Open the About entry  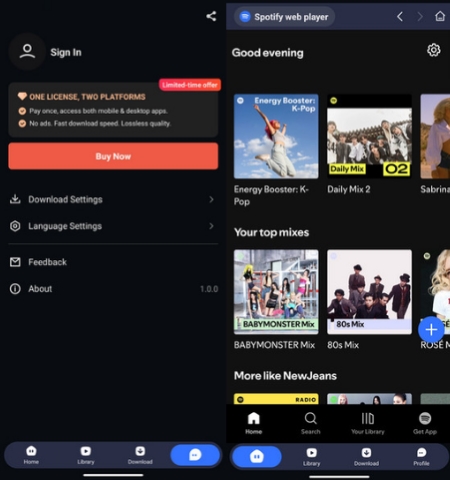(x=113, y=289)
